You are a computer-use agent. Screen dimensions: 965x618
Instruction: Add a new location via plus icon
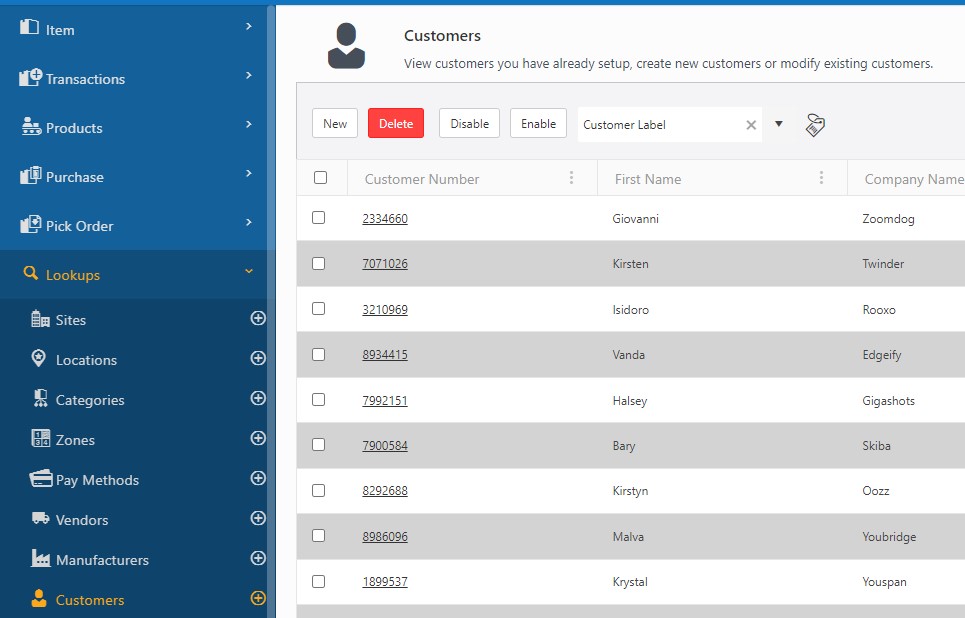coord(258,358)
